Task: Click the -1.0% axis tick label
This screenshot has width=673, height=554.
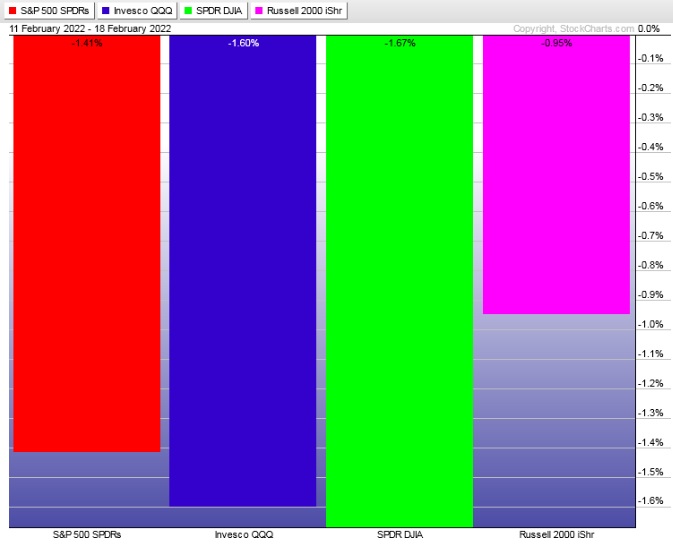Action: 650,324
